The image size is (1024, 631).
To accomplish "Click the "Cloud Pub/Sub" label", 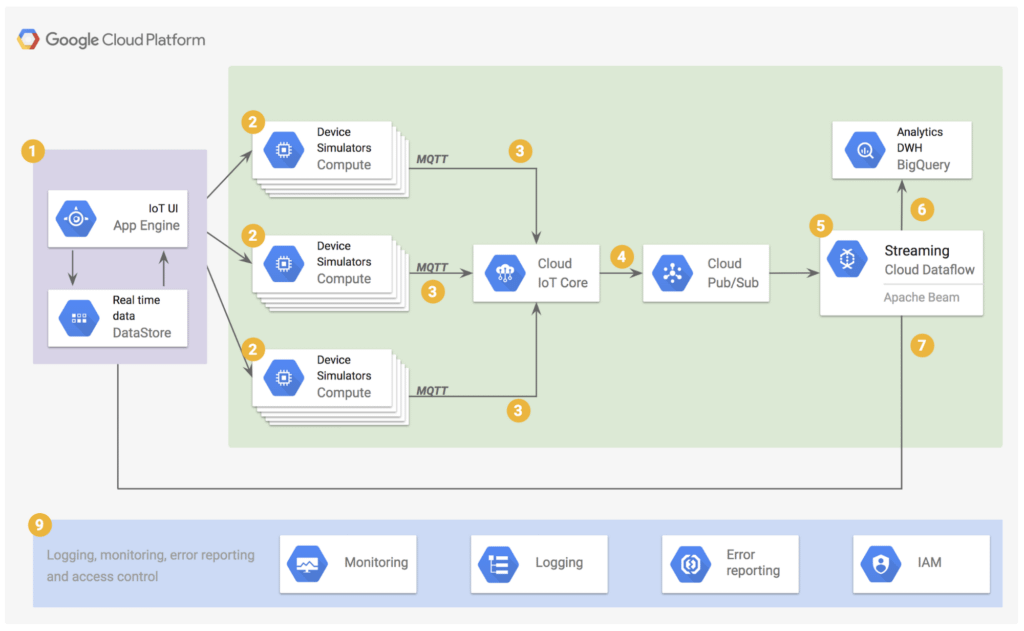I will click(x=733, y=273).
